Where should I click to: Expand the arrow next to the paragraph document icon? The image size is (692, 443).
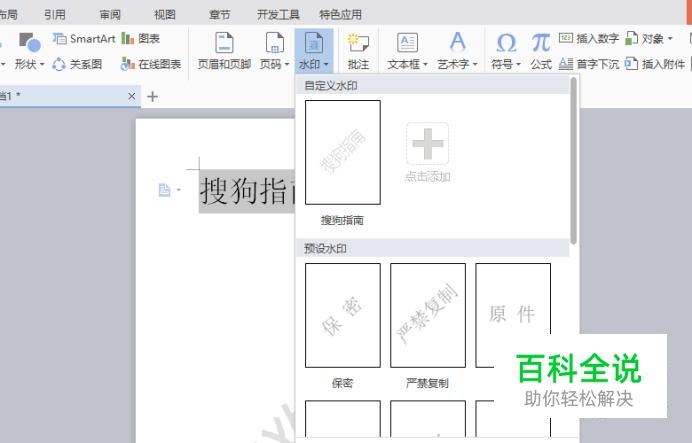click(x=179, y=190)
